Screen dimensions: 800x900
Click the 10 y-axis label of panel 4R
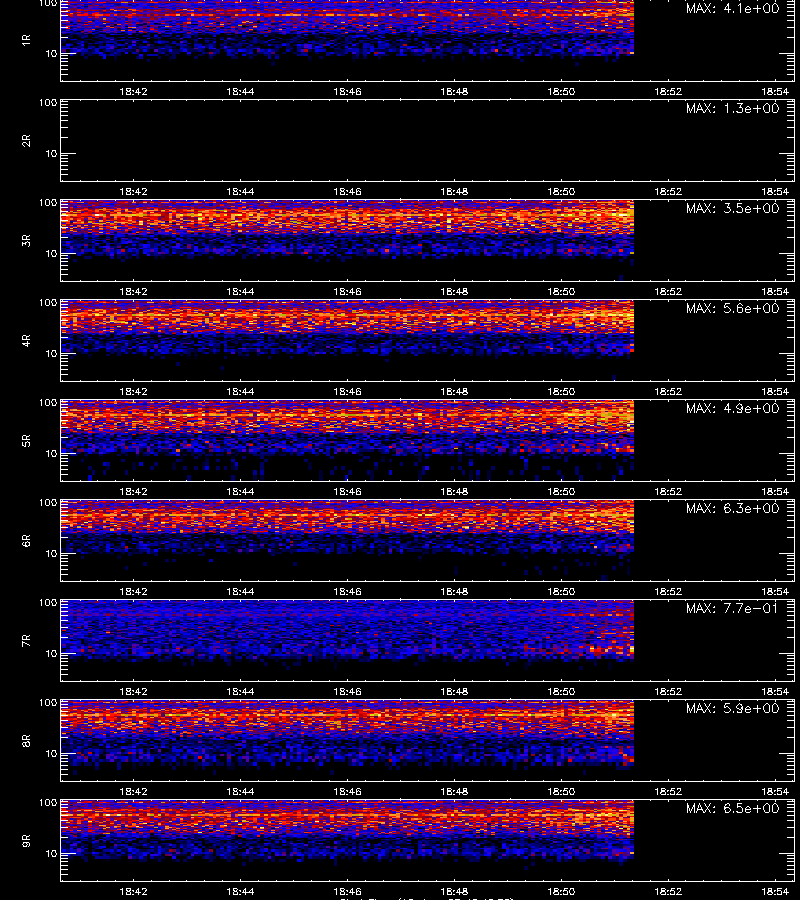tap(51, 354)
